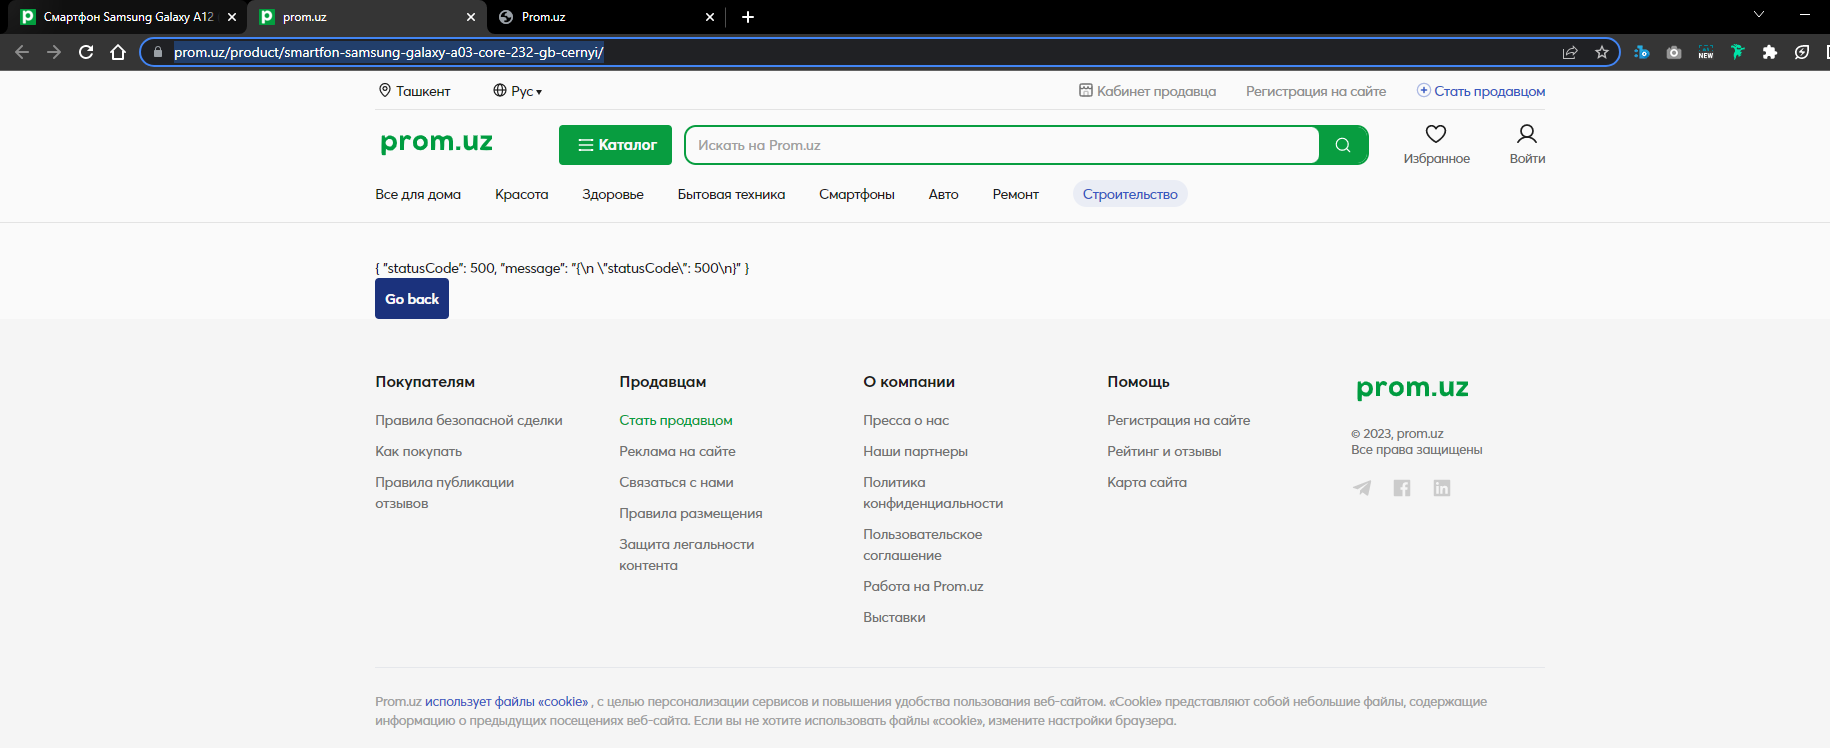Close the third Prom.uz tab
This screenshot has height=748, width=1830.
(x=710, y=17)
